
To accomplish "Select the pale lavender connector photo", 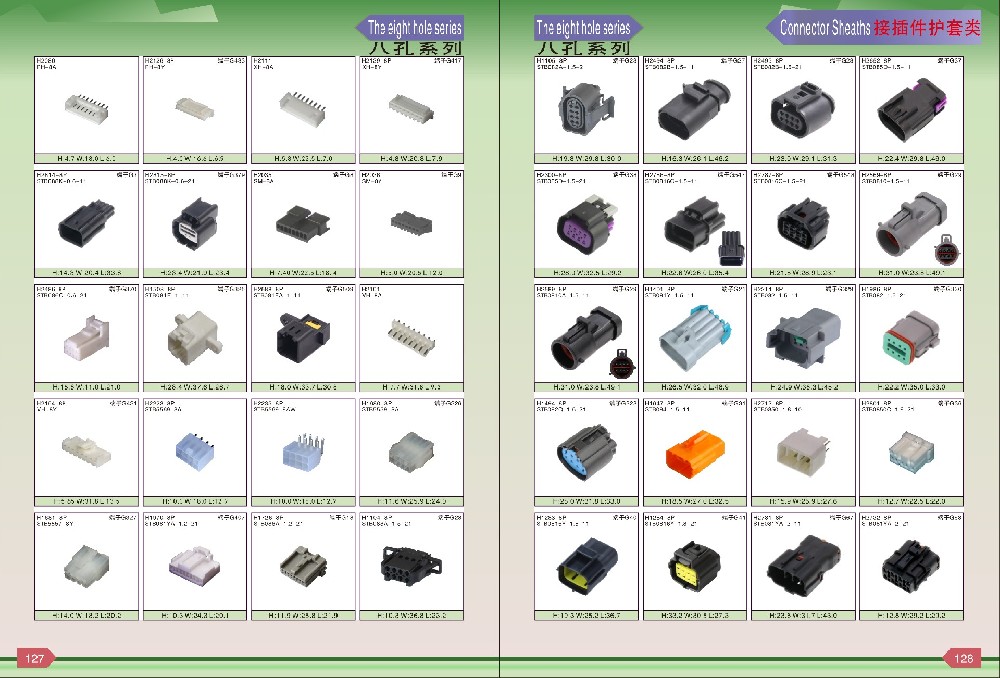I will pyautogui.click(x=195, y=566).
